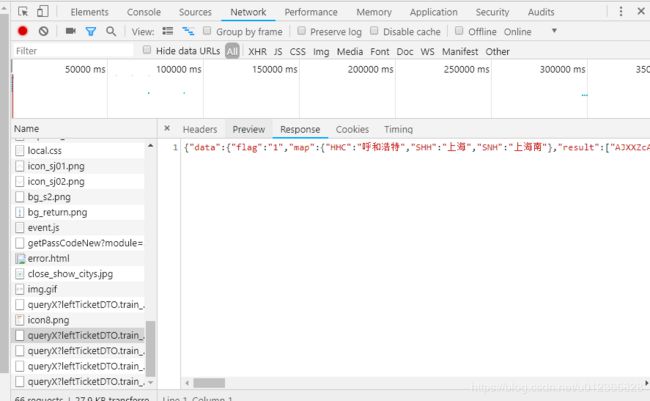Toggle capture screenshots camera icon

[x=71, y=31]
